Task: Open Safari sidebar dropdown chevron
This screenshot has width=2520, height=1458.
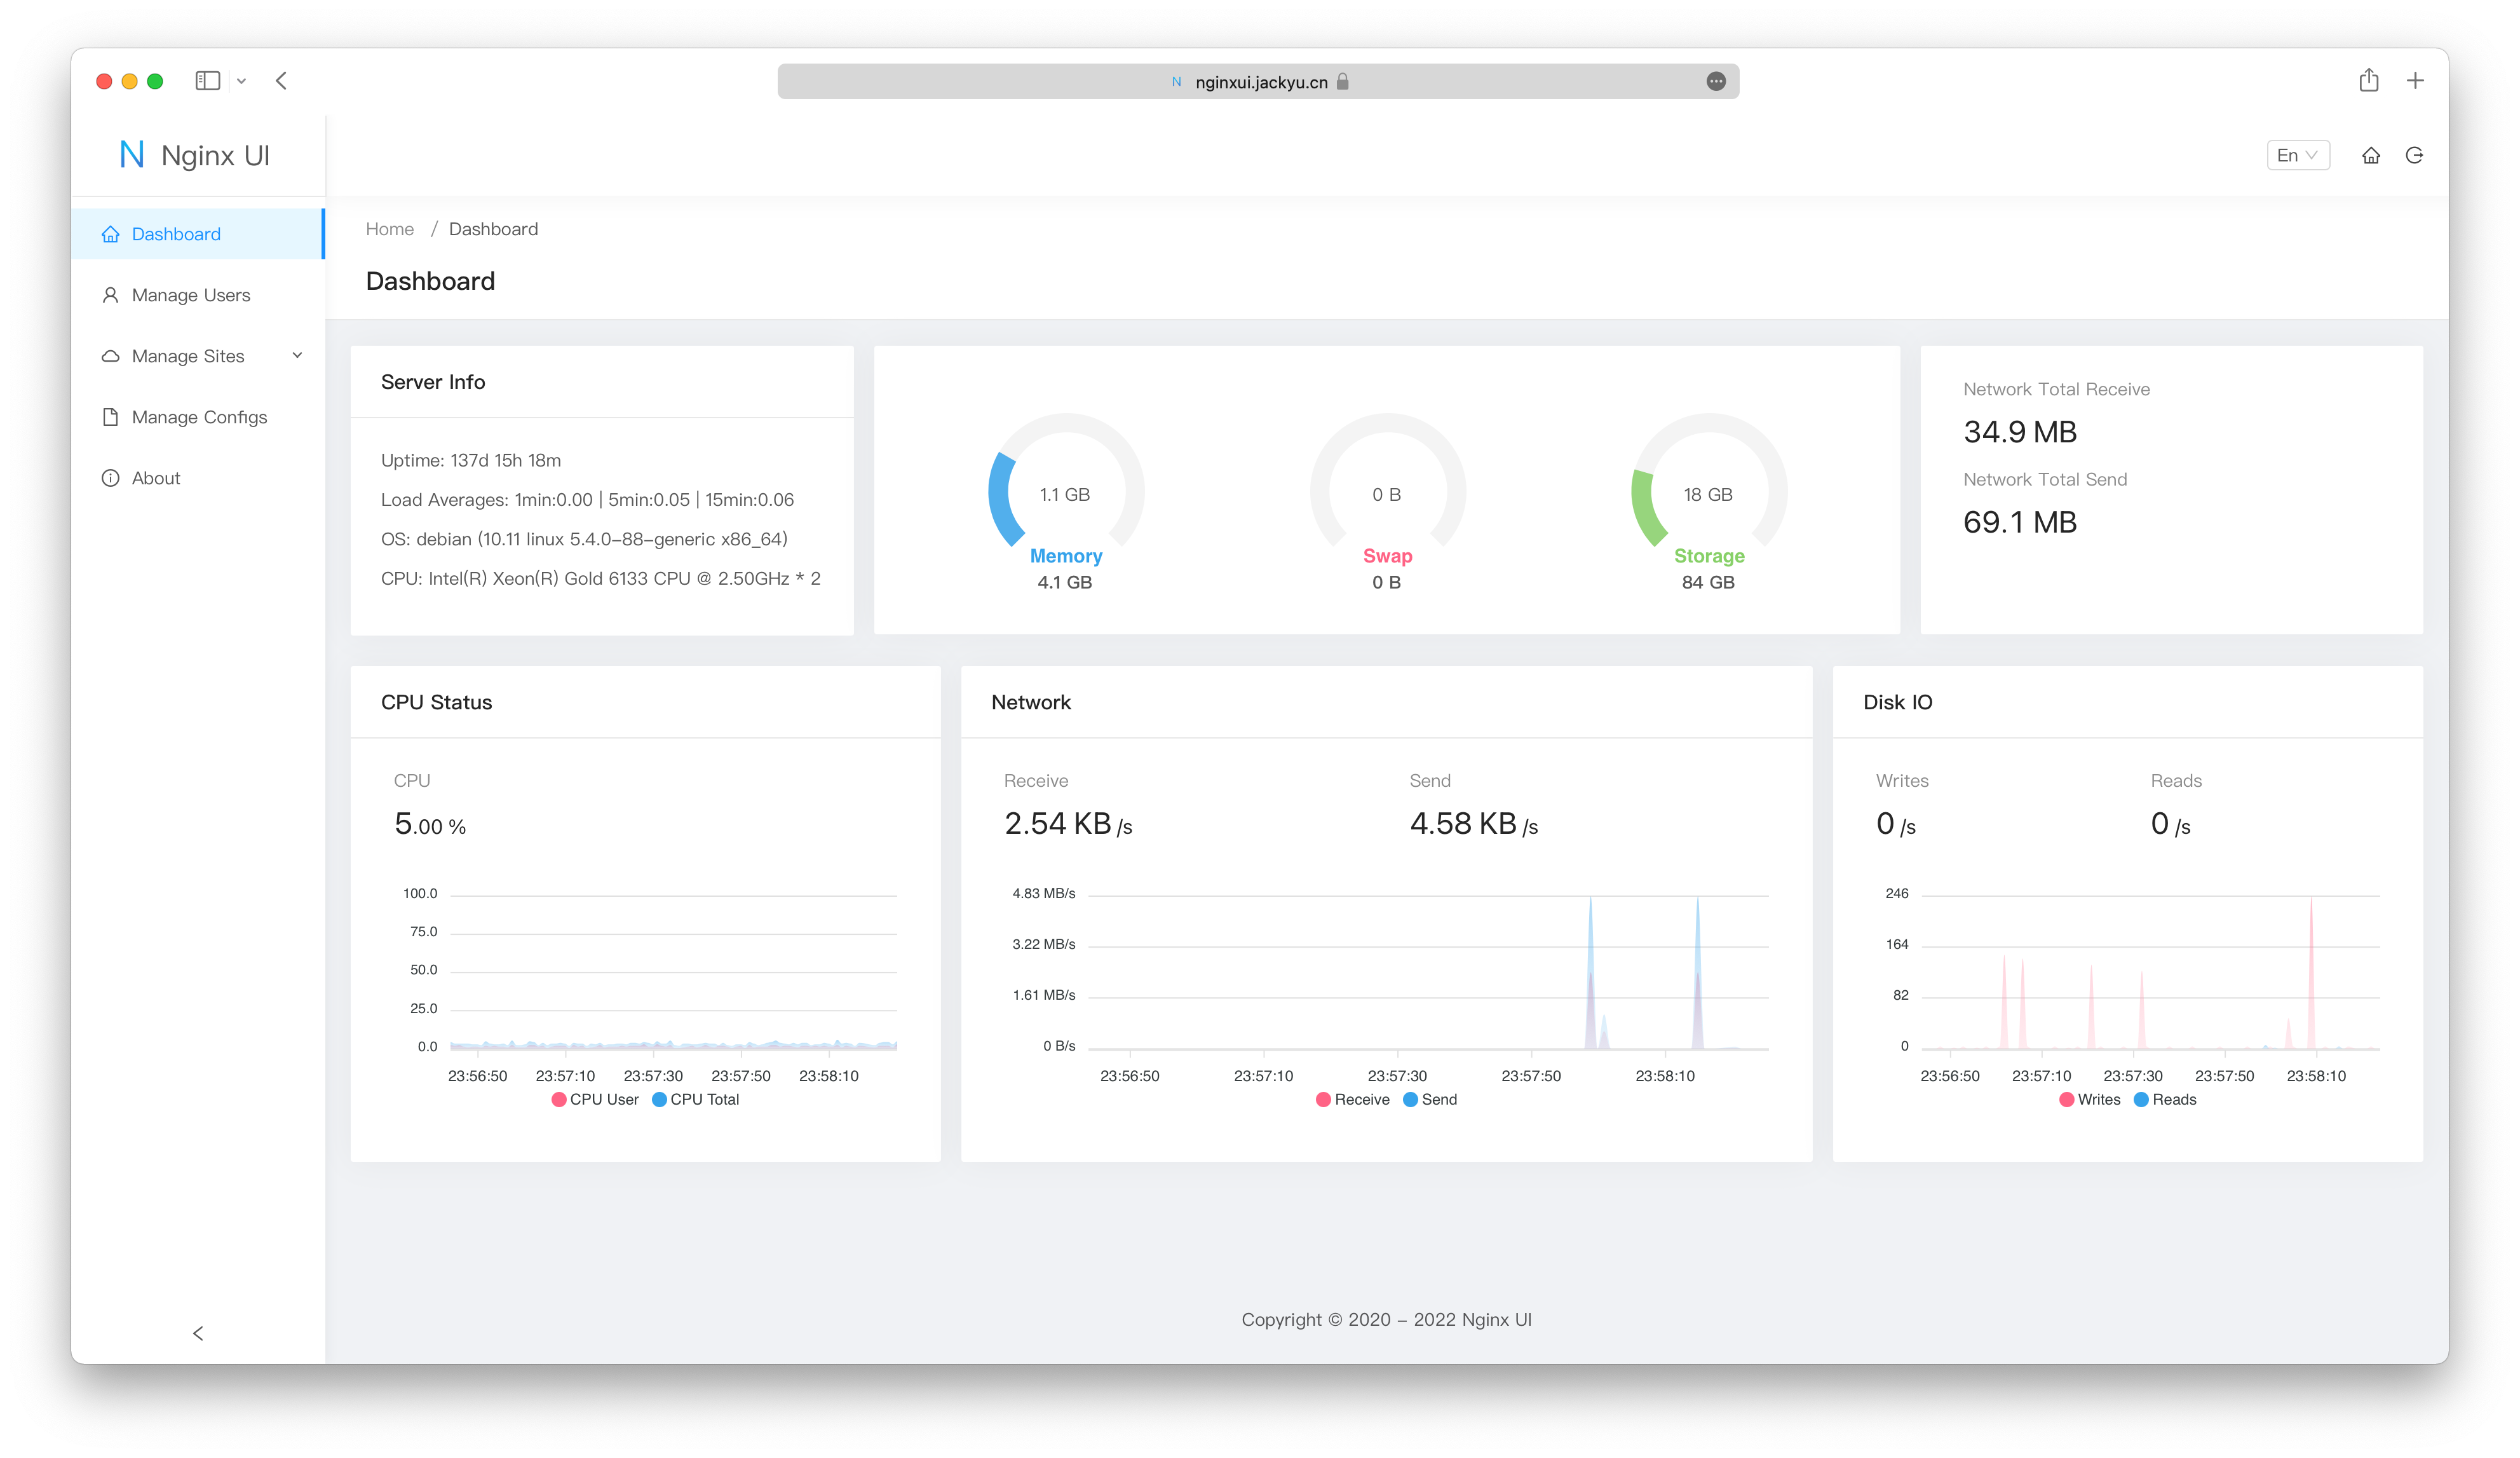Action: pyautogui.click(x=241, y=82)
